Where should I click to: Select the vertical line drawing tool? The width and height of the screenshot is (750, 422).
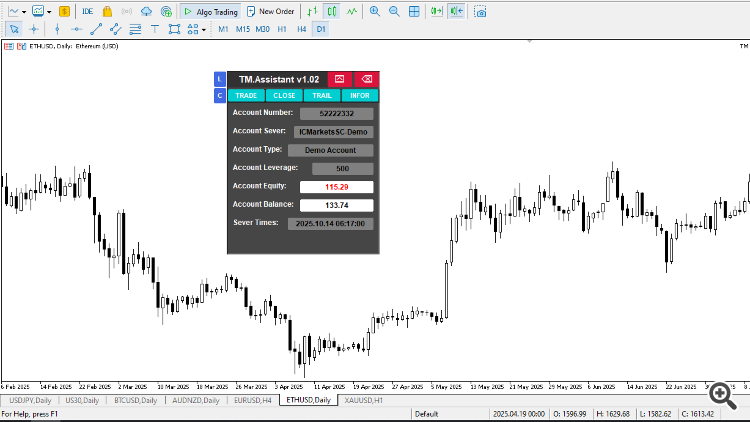(57, 29)
